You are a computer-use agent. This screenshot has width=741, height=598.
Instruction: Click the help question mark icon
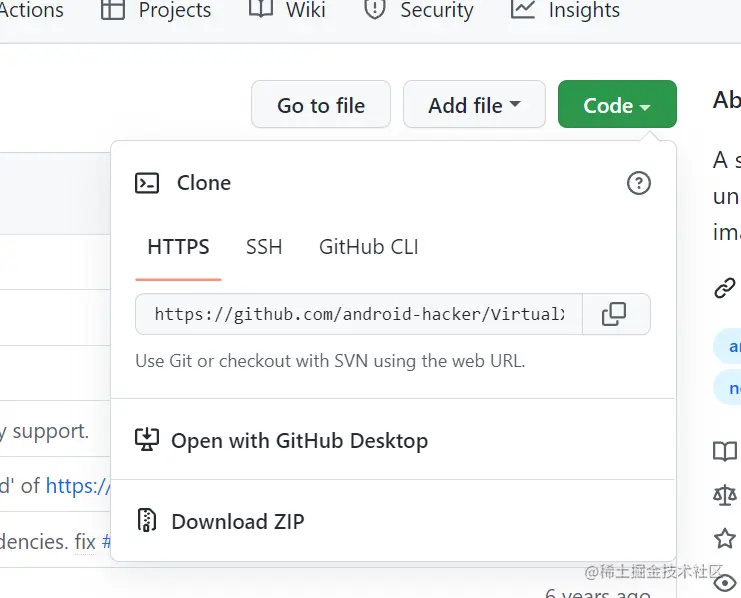638,183
